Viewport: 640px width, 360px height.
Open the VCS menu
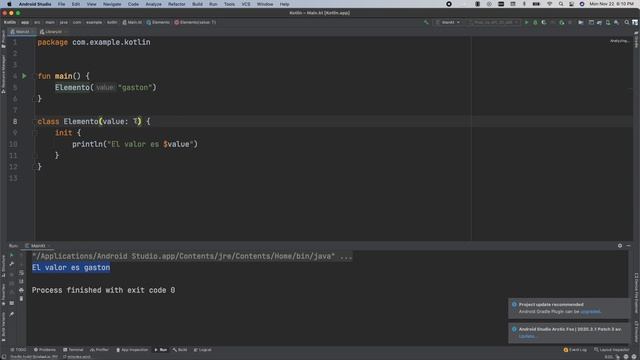tap(246, 4)
